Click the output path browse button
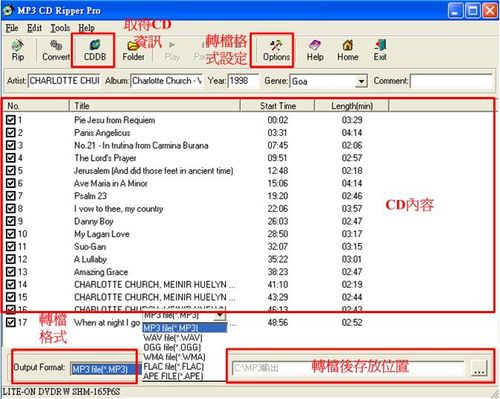 click(x=479, y=368)
